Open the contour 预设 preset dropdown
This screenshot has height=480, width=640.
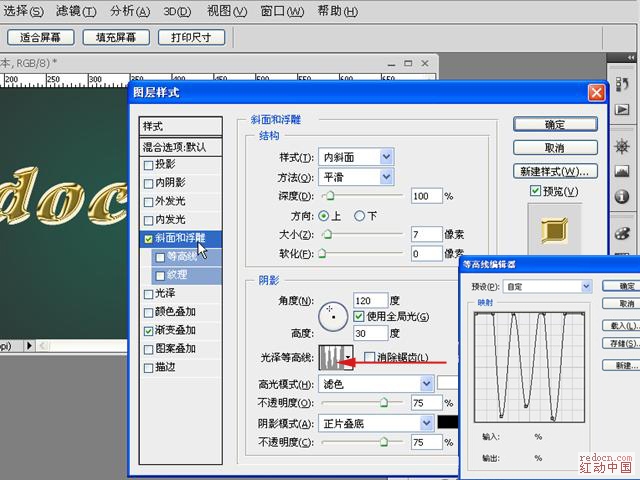586,286
